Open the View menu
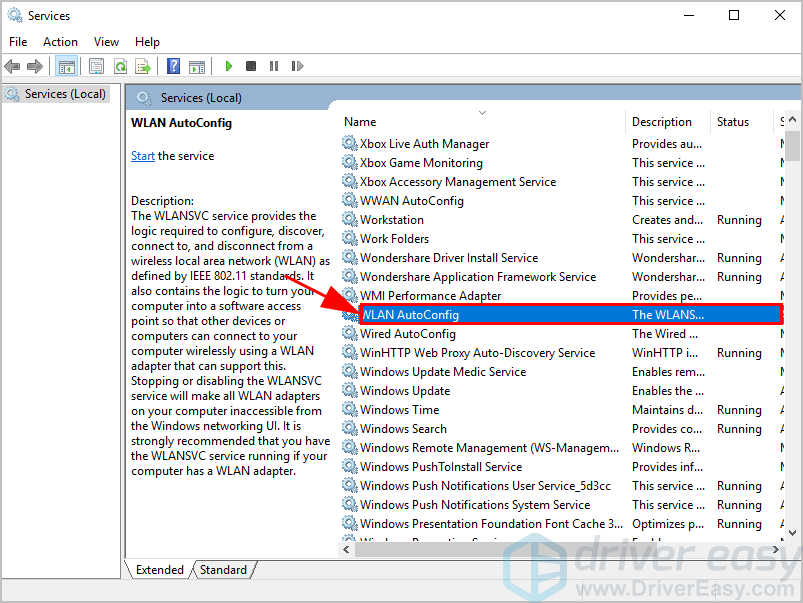803x603 pixels. 106,42
